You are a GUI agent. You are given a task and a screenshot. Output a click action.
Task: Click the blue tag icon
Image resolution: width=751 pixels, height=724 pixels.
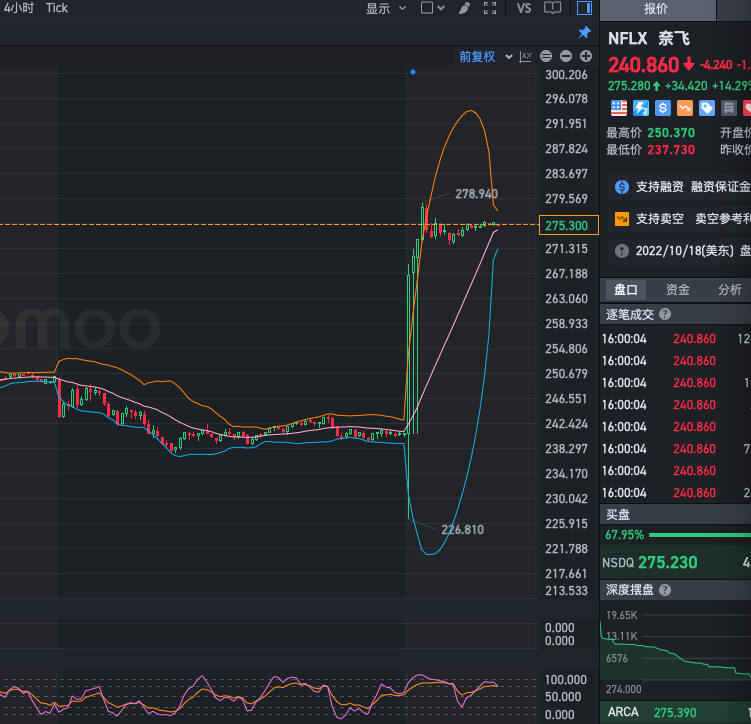(707, 108)
